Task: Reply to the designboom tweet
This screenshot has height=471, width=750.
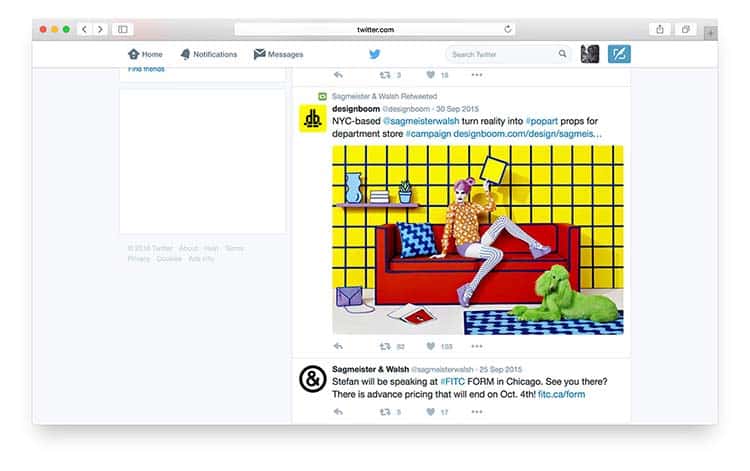Action: click(x=338, y=346)
